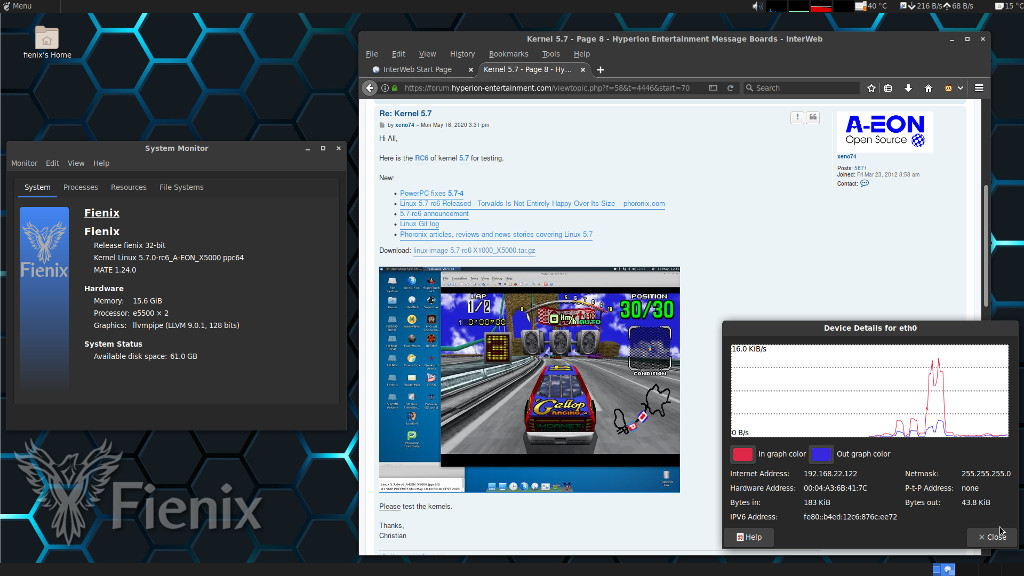Toggle reader view icon in address bar

[x=713, y=88]
